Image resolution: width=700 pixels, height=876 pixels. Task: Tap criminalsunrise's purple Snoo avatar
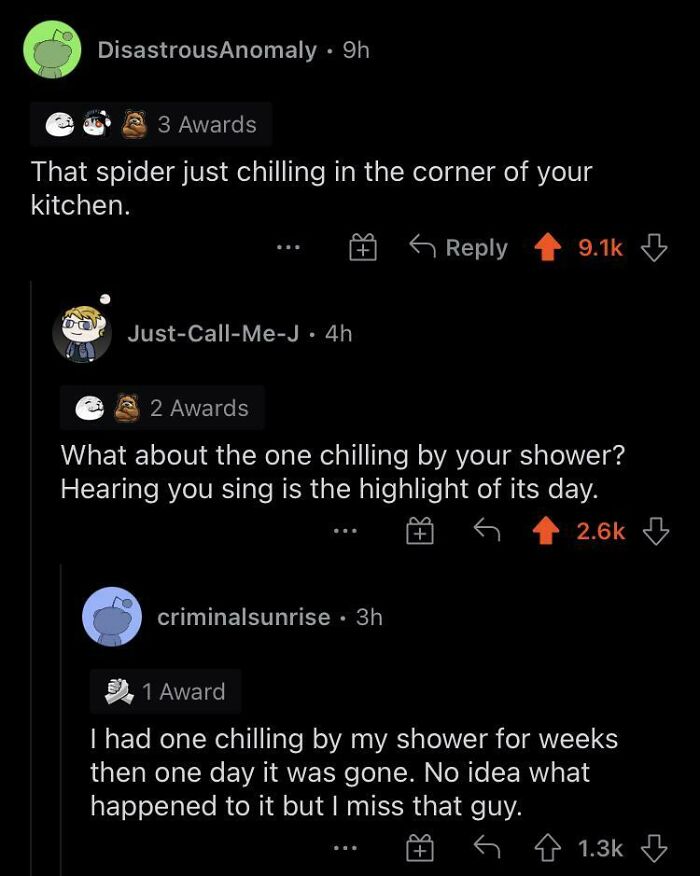(113, 616)
